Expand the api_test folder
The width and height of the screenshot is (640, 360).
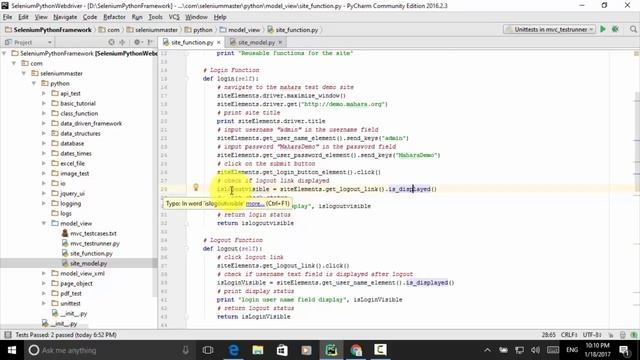pos(44,93)
